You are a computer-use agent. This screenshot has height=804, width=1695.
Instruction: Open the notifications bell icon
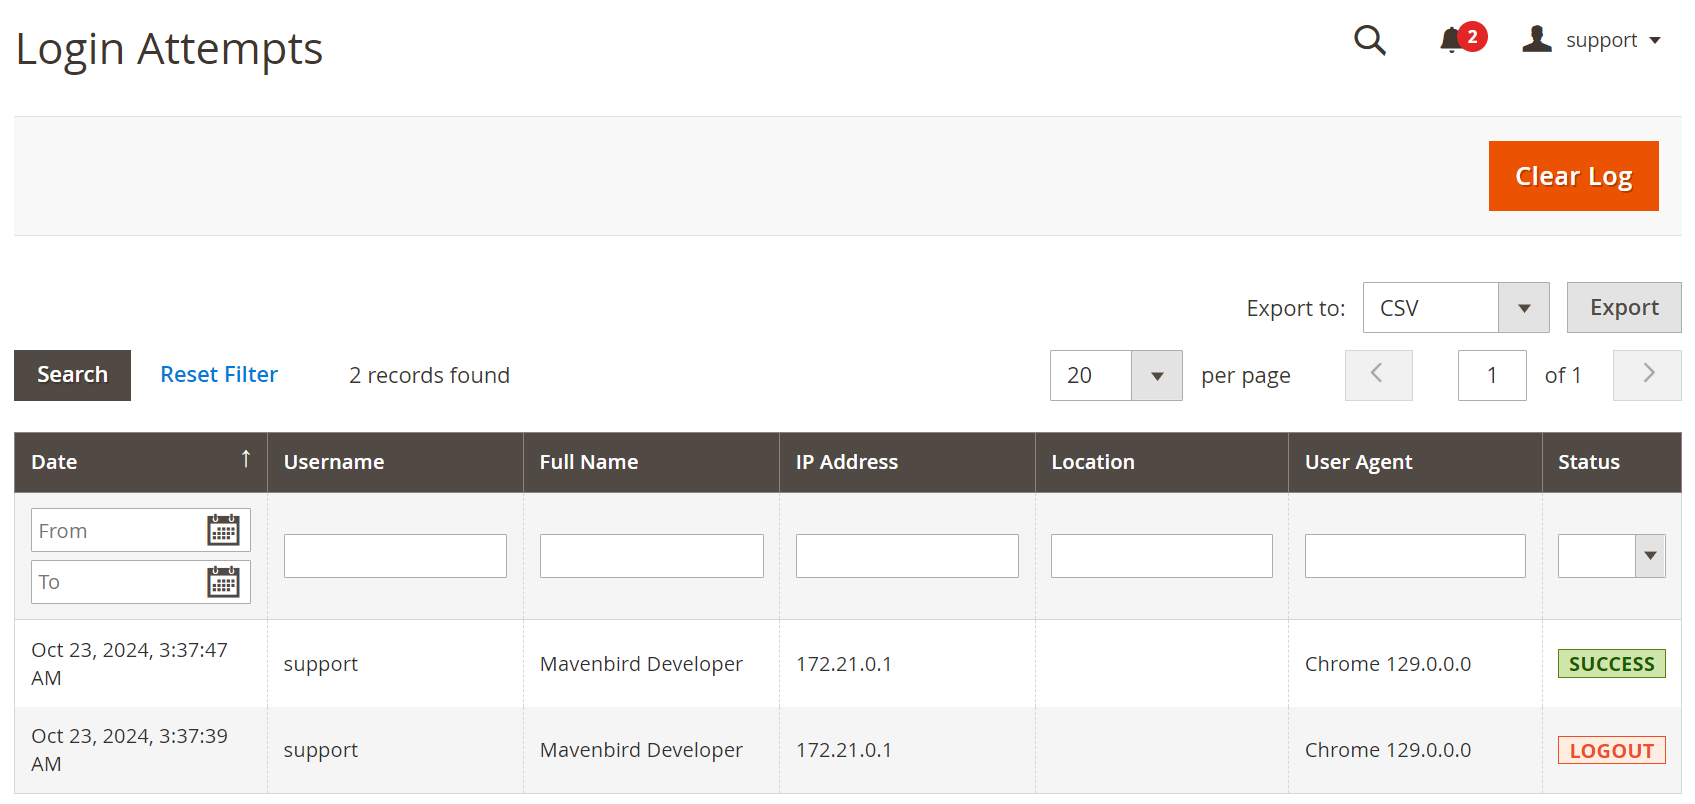coord(1451,41)
